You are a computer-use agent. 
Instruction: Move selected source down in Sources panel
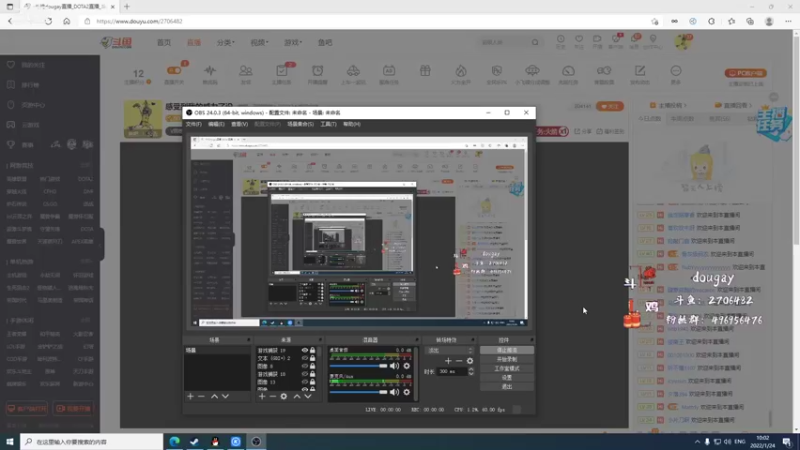pos(308,396)
